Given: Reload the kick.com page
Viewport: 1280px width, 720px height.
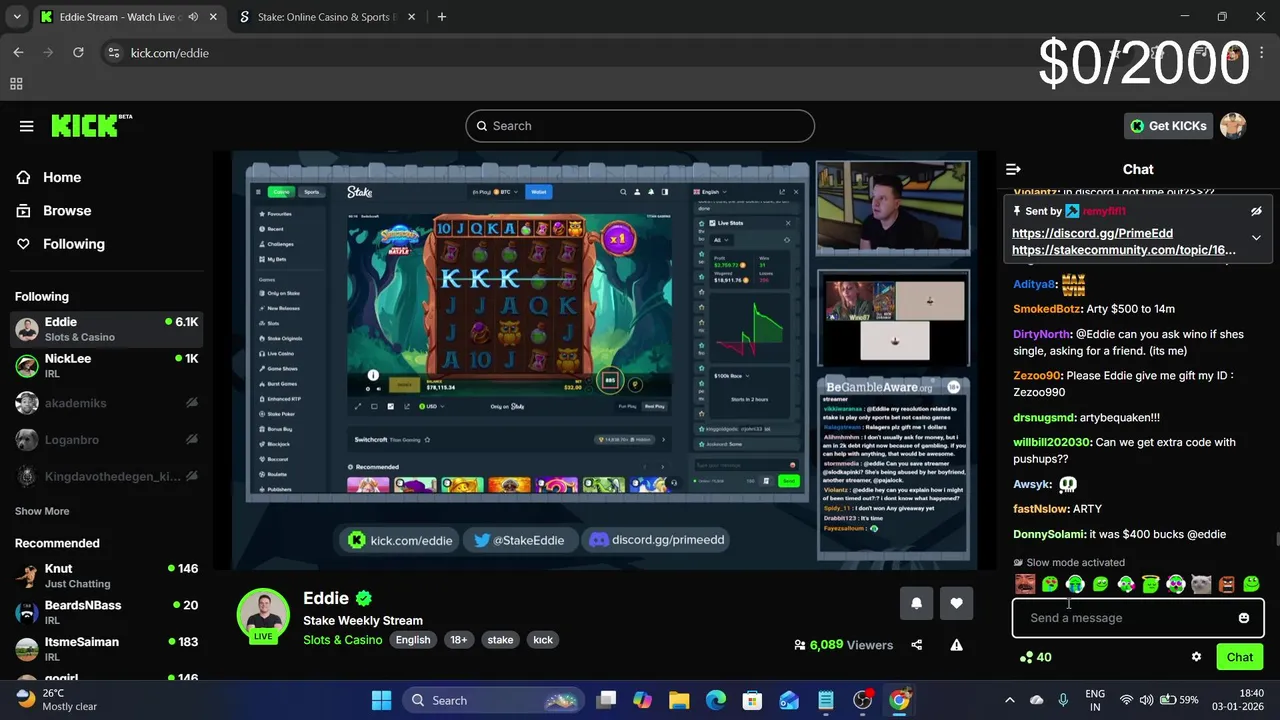Looking at the screenshot, I should coord(78,53).
